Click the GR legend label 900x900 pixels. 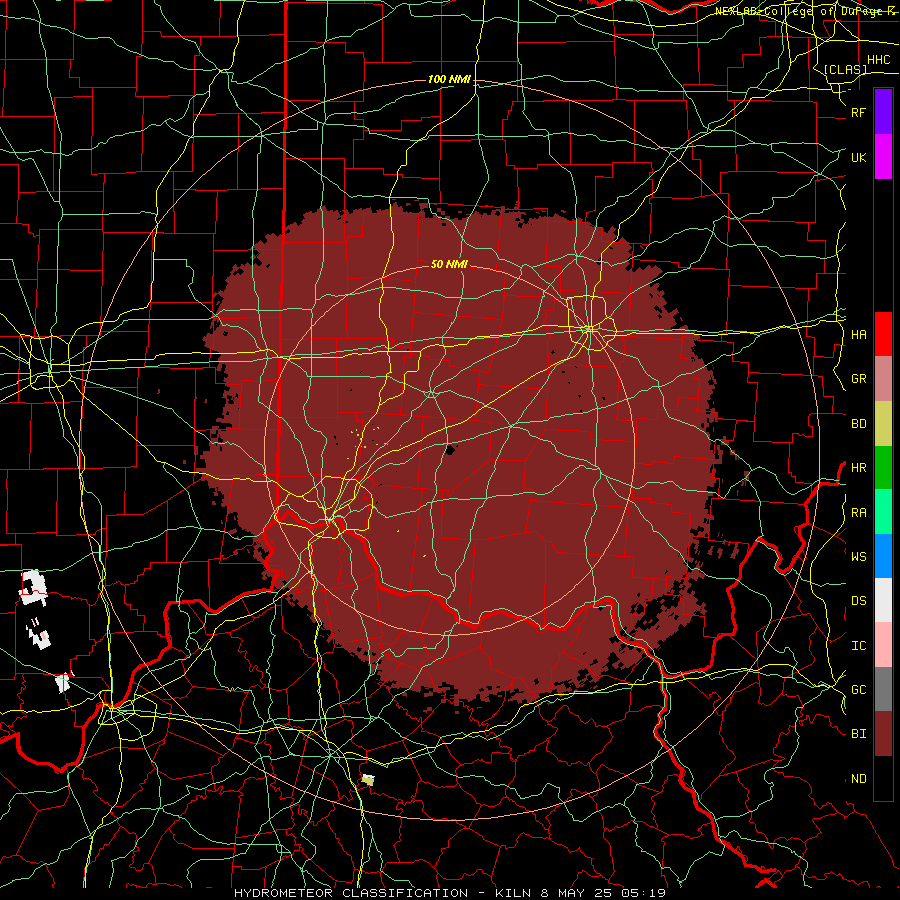tap(859, 379)
